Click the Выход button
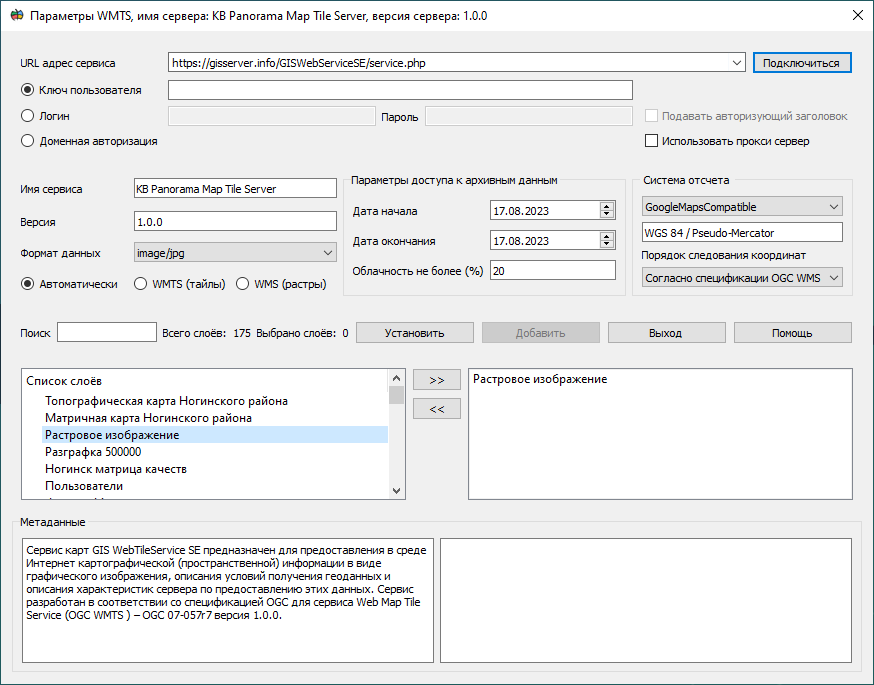This screenshot has width=874, height=685. [x=666, y=332]
